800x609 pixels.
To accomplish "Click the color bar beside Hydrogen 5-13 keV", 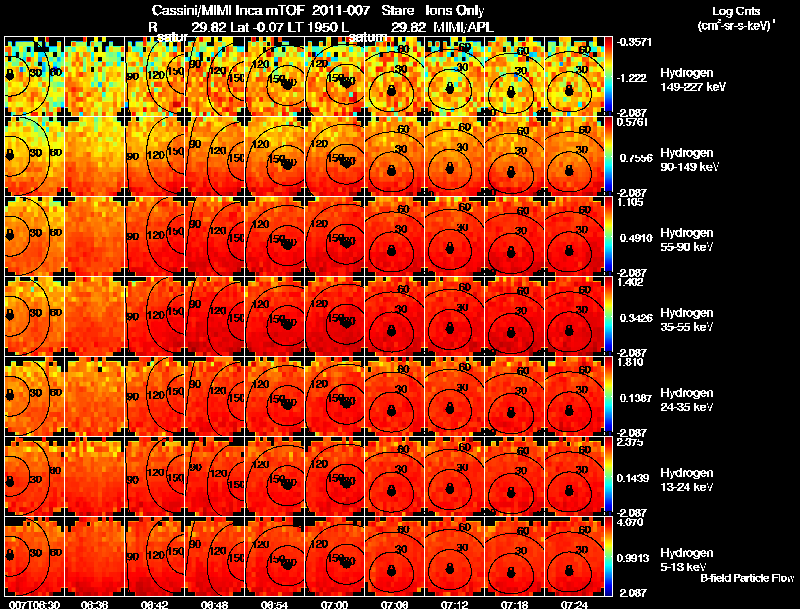I will tap(608, 556).
